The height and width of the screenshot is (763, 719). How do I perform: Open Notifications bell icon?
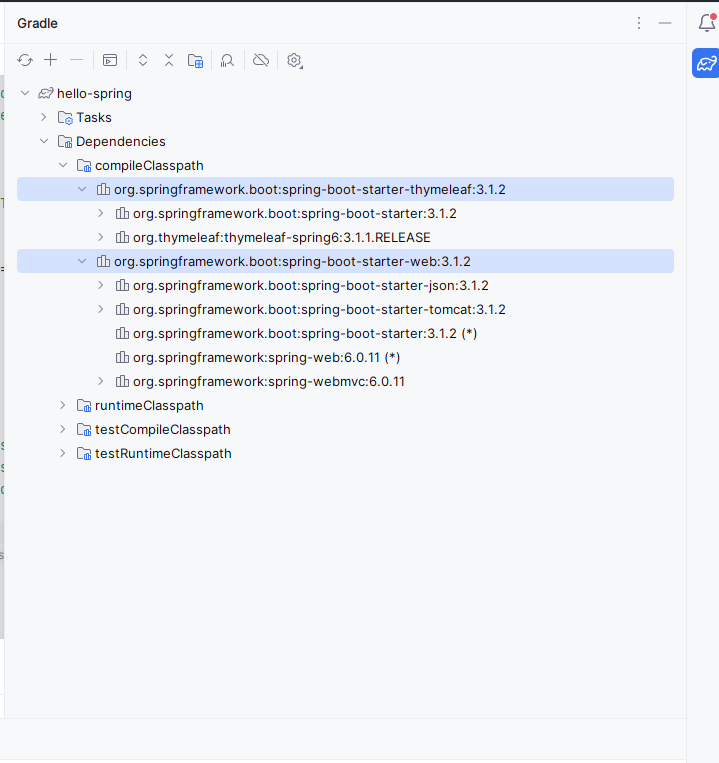click(x=707, y=22)
